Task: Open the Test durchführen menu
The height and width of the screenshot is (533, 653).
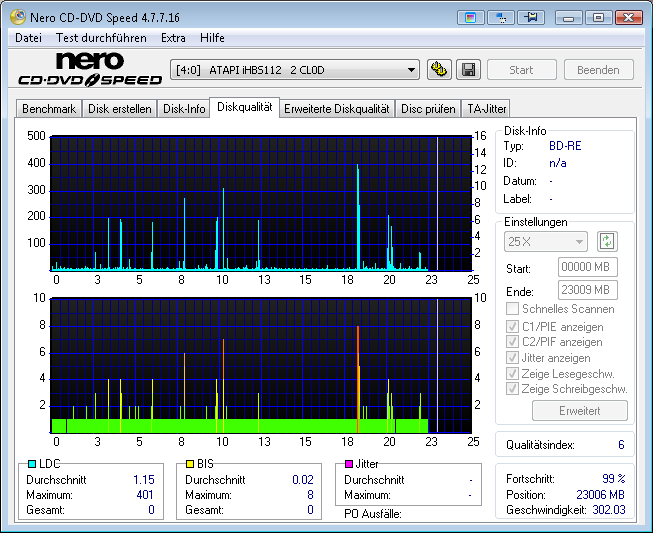Action: [101, 38]
